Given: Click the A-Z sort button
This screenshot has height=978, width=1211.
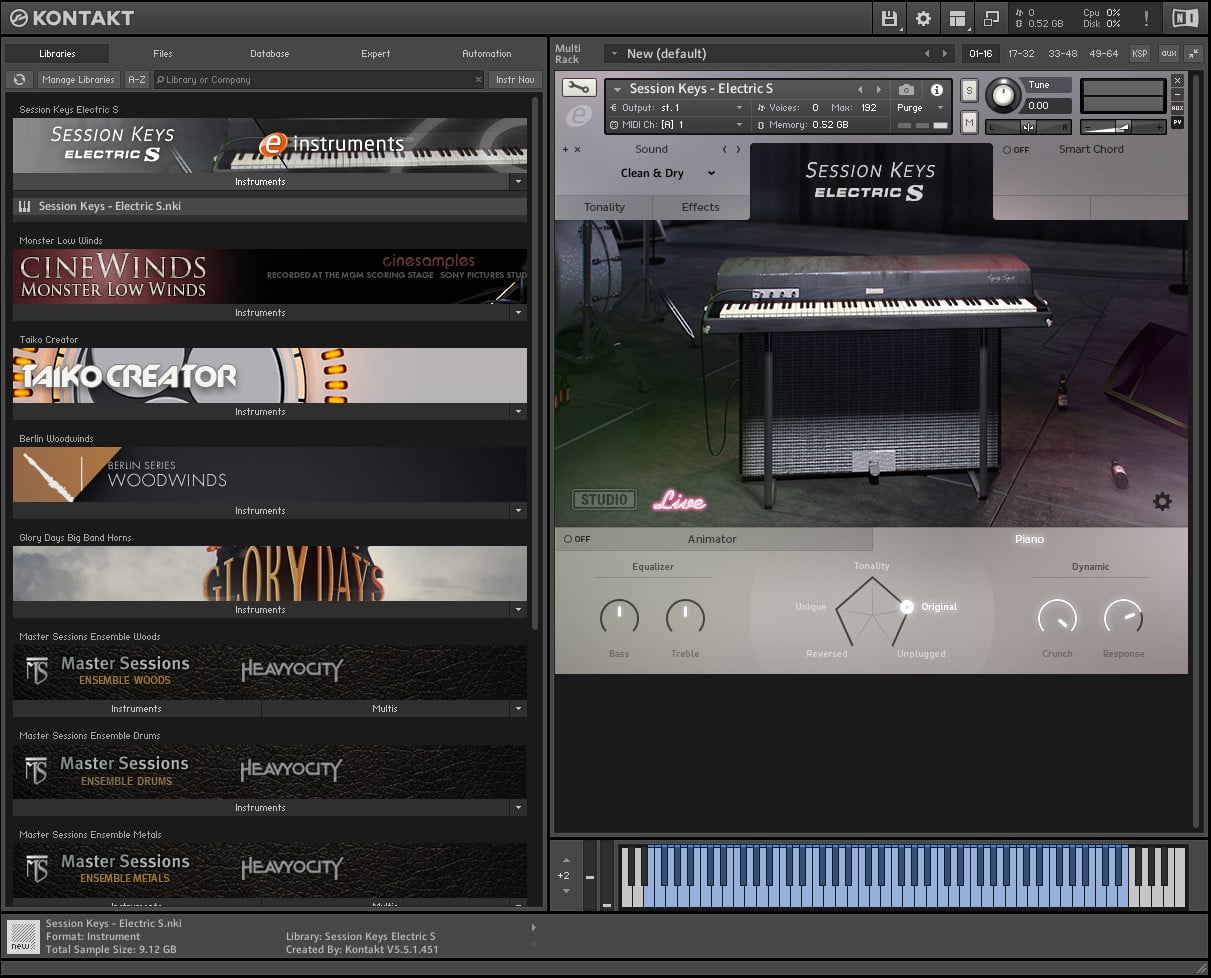Looking at the screenshot, I should pyautogui.click(x=137, y=79).
